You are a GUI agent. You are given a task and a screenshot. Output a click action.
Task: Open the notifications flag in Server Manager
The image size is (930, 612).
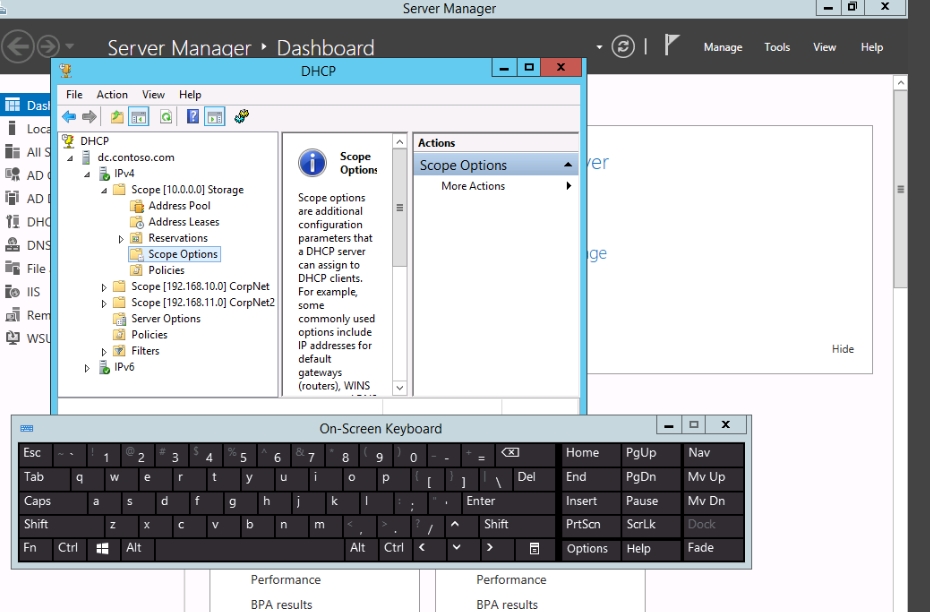pyautogui.click(x=671, y=45)
